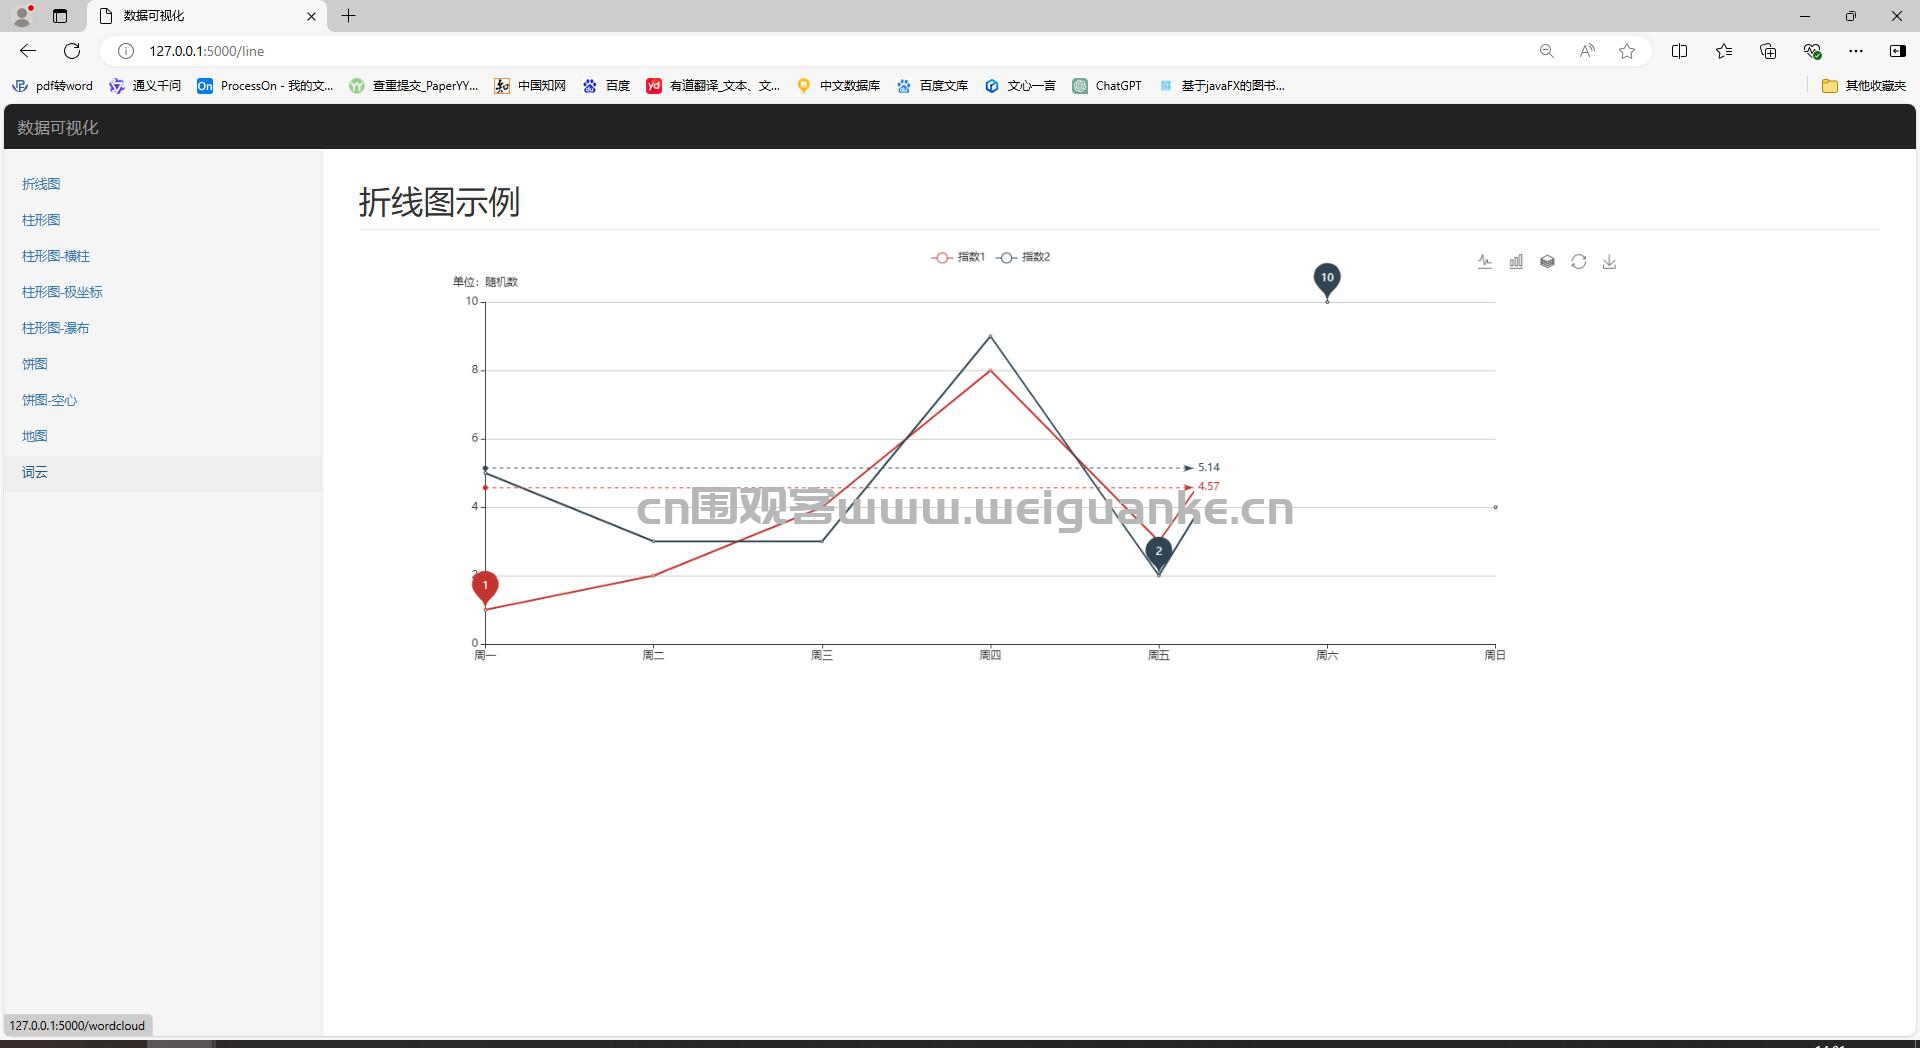Open browser settings and more menu
Viewport: 1920px width, 1048px height.
tap(1856, 51)
